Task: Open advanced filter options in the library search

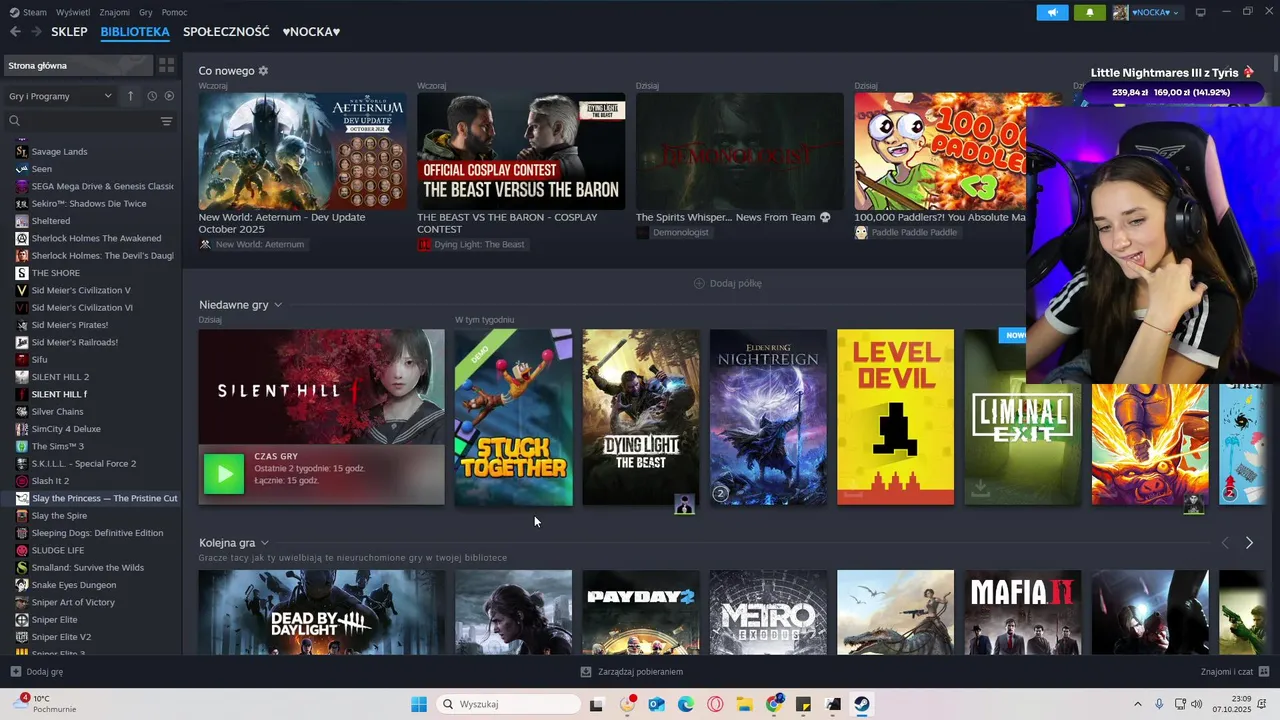Action: point(166,121)
